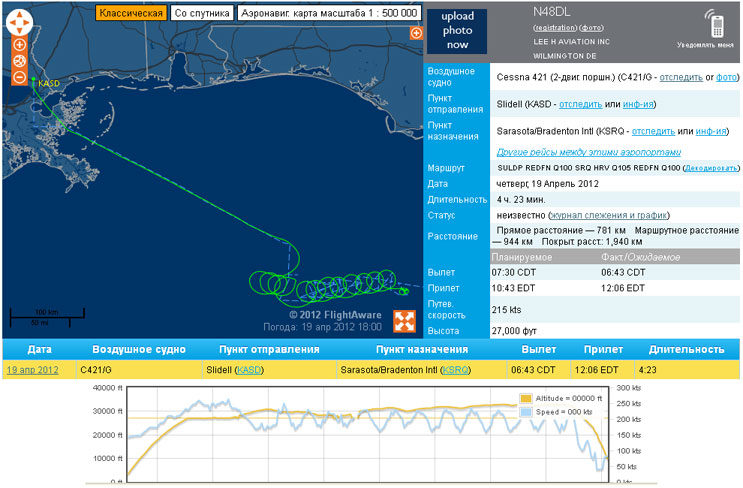743x488 pixels.
Task: Click planned departure 07:30 CDT
Action: tap(514, 272)
